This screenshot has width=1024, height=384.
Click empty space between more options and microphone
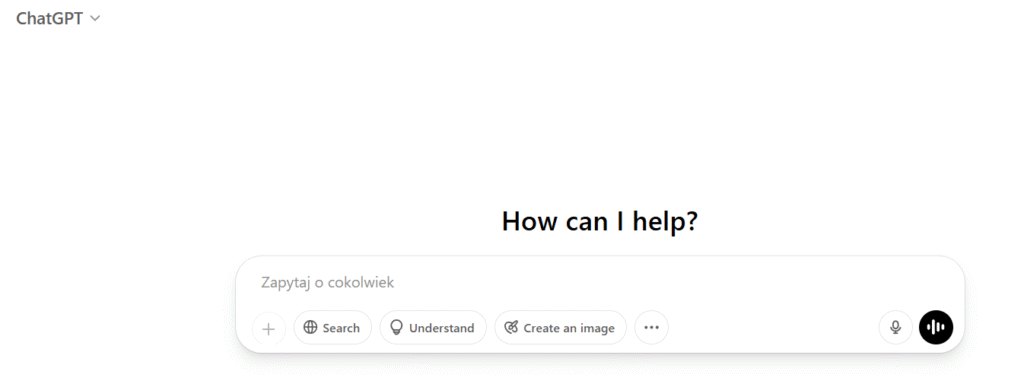773,328
